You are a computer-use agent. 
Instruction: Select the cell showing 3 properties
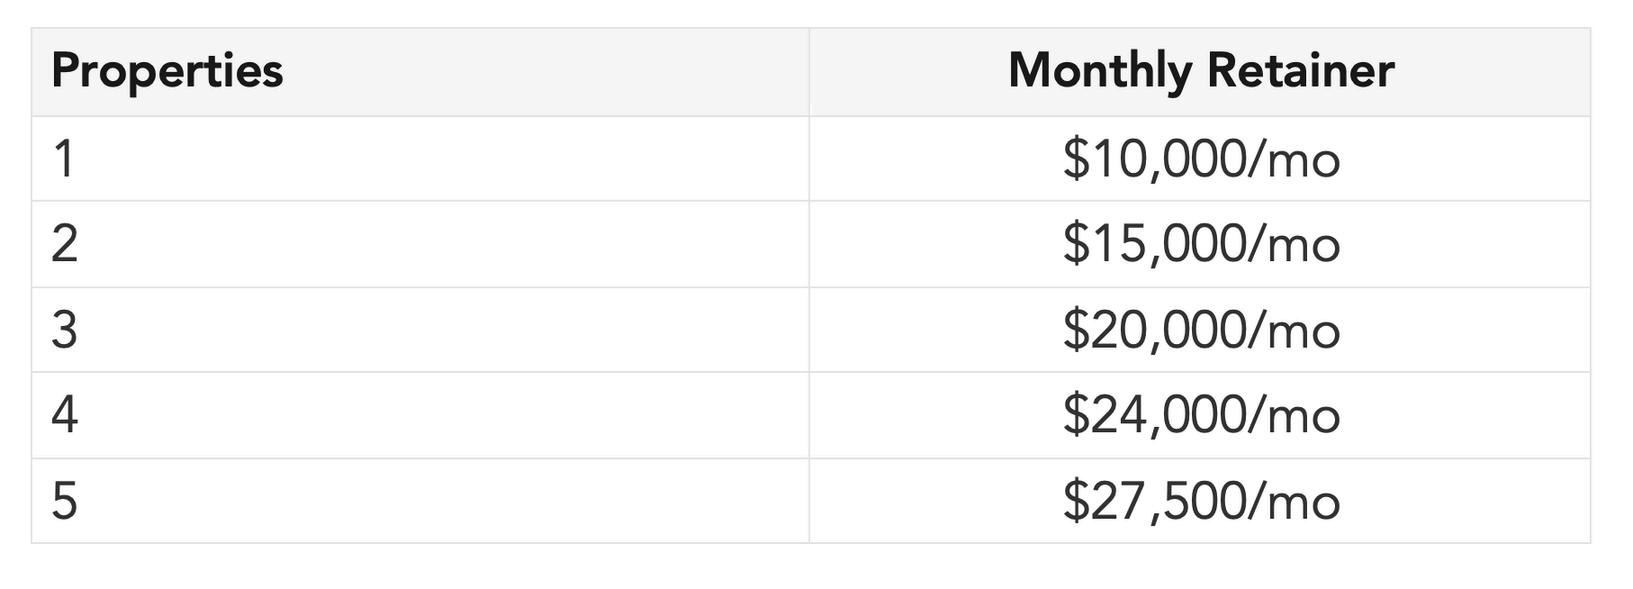[x=420, y=330]
